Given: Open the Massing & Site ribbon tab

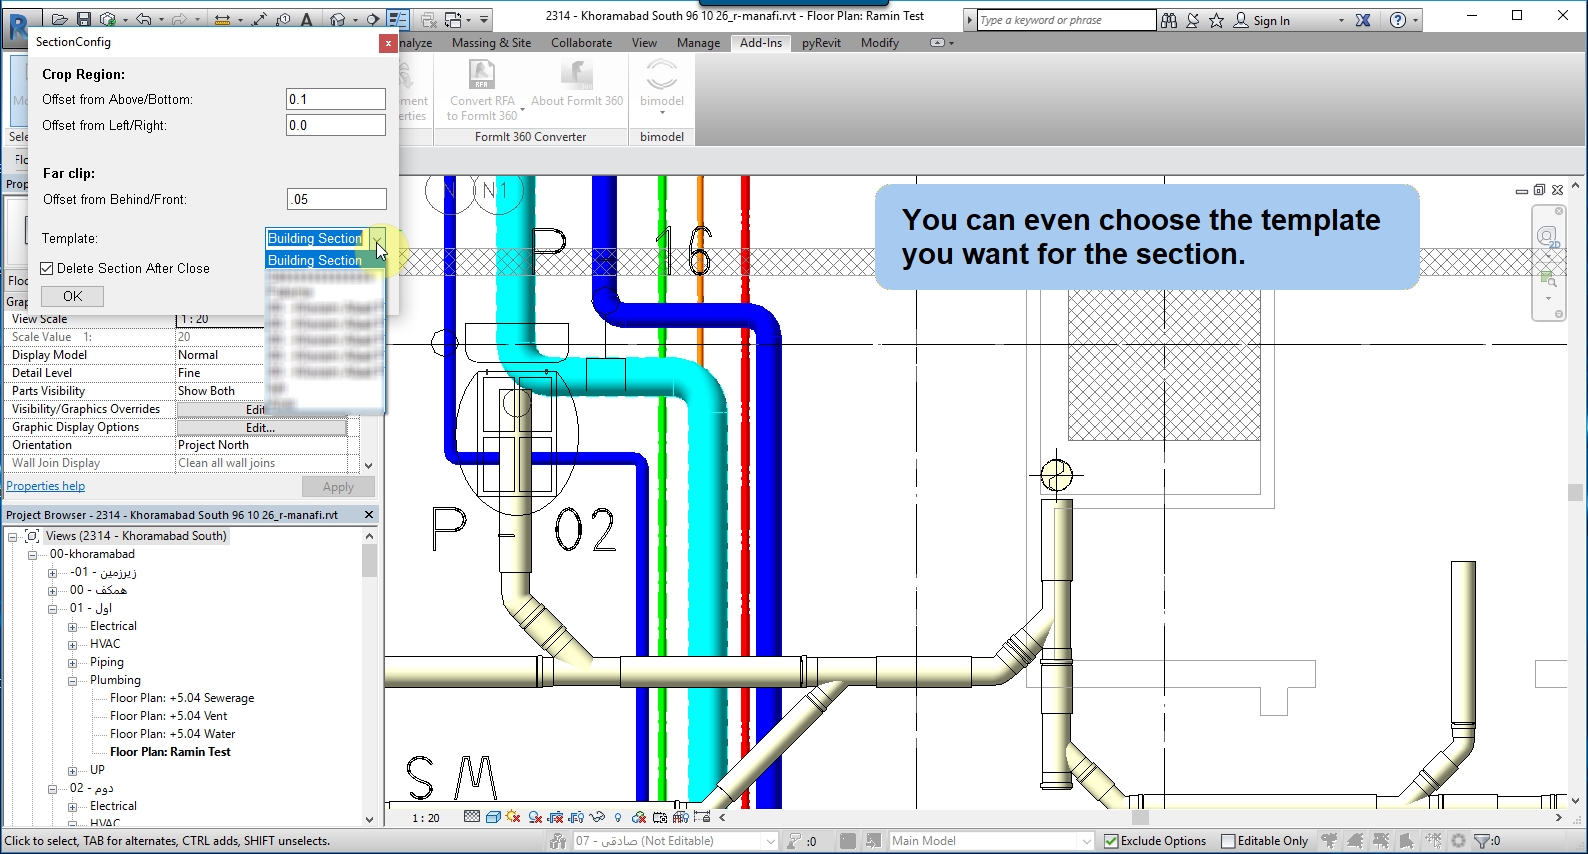Looking at the screenshot, I should (491, 43).
